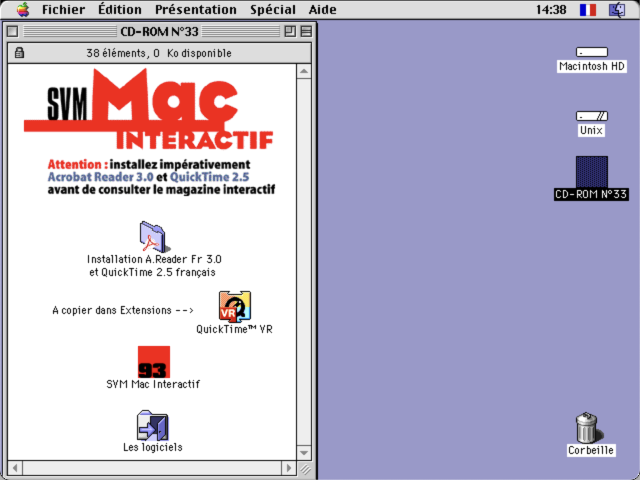The image size is (640, 480).
Task: Open the Finder application menu icon
Action: point(617,10)
